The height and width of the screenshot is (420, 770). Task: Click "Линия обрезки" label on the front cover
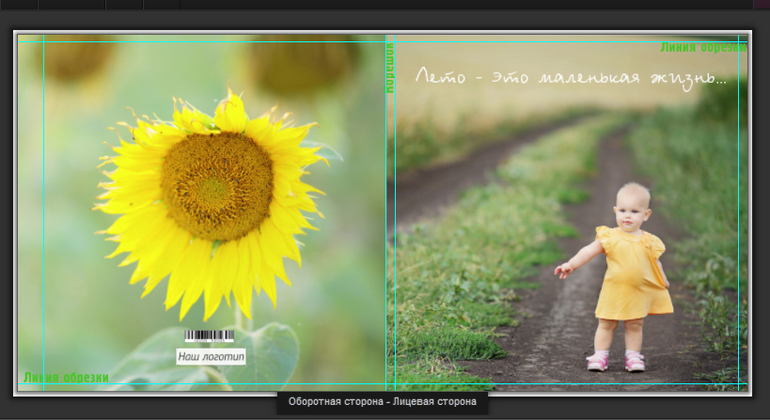coord(703,47)
